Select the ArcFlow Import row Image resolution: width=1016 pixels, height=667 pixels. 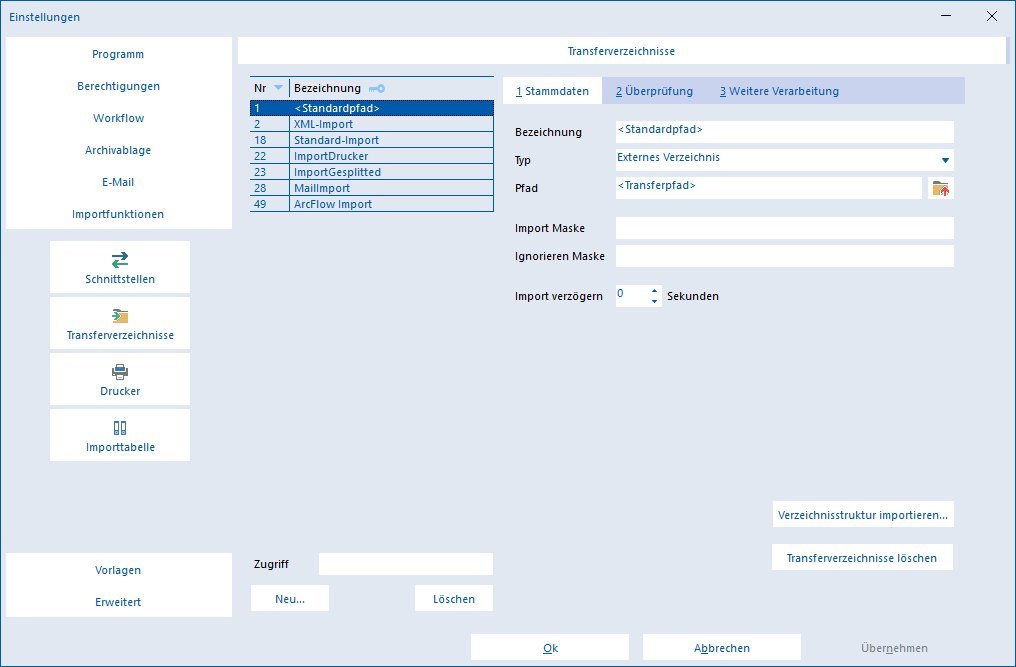pyautogui.click(x=372, y=204)
